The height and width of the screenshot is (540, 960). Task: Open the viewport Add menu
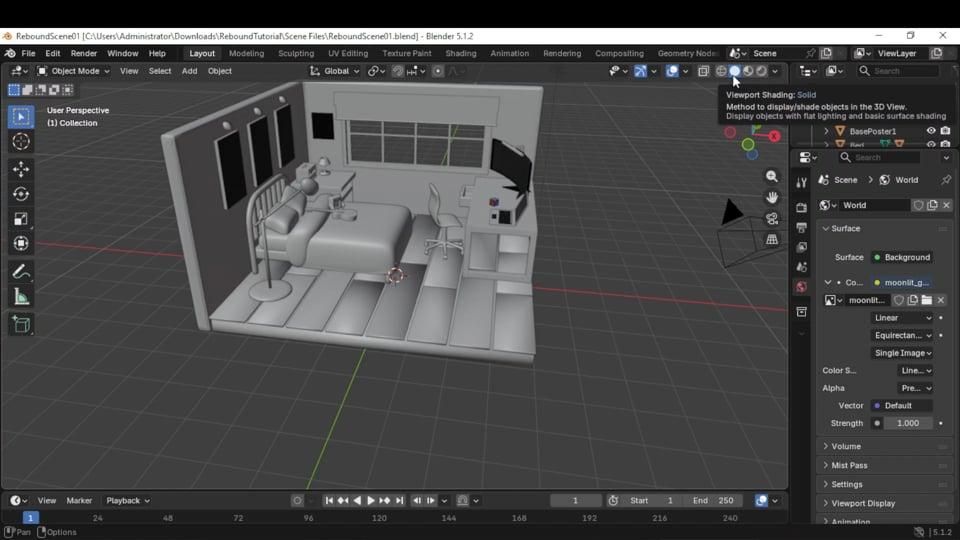pos(189,71)
